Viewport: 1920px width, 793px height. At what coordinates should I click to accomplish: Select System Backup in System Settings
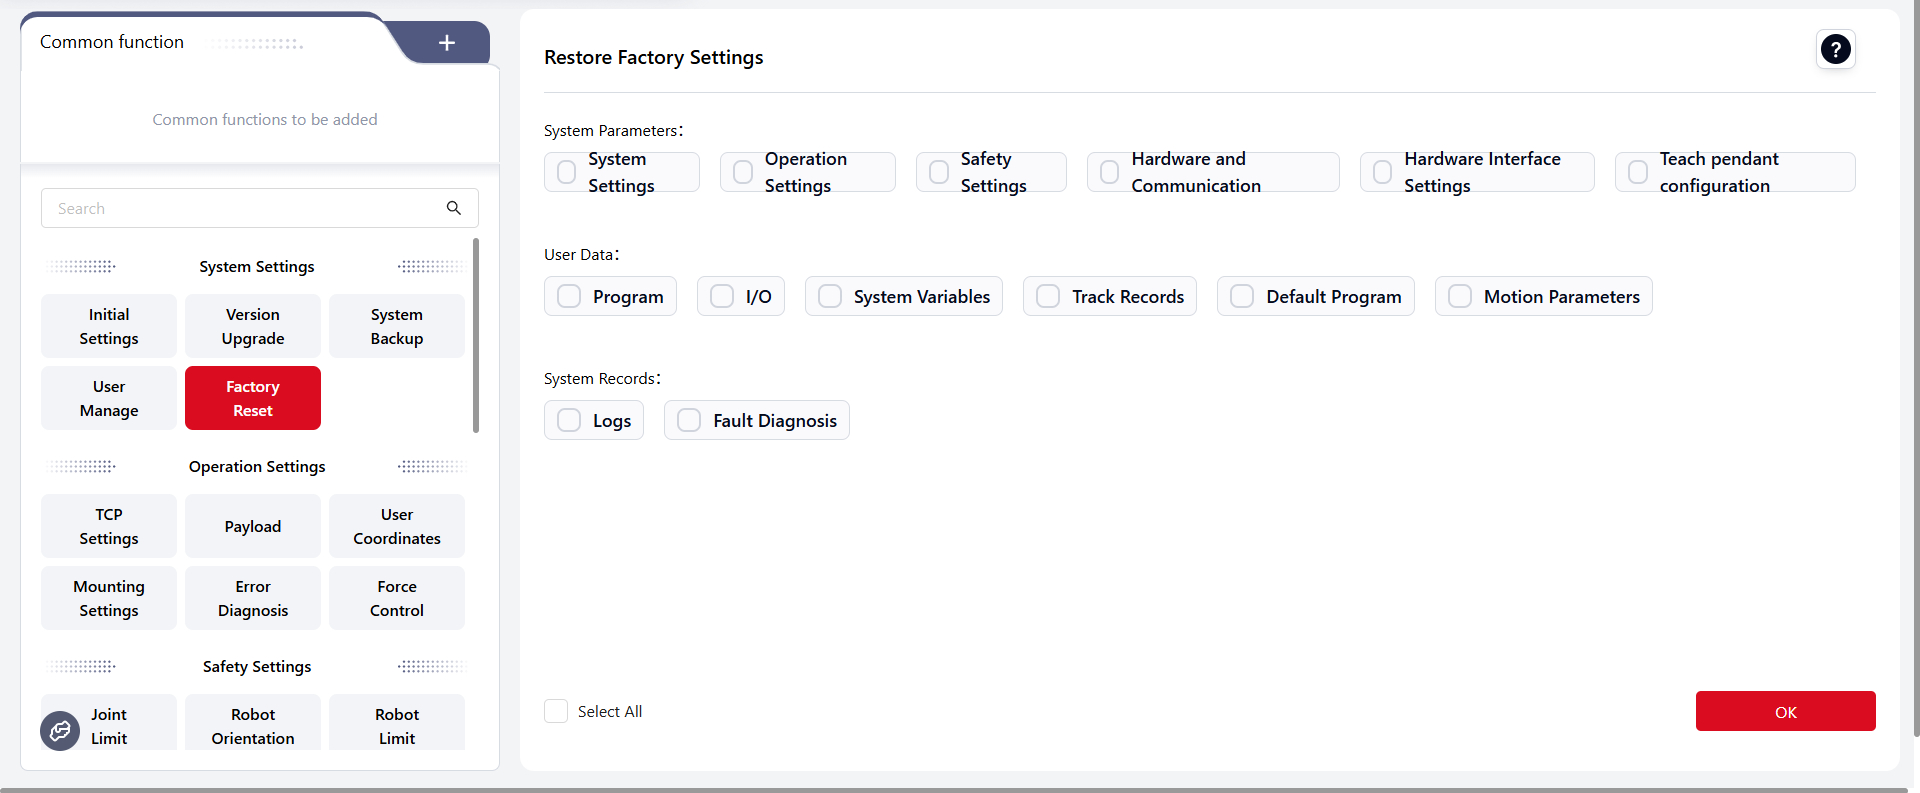pos(397,326)
